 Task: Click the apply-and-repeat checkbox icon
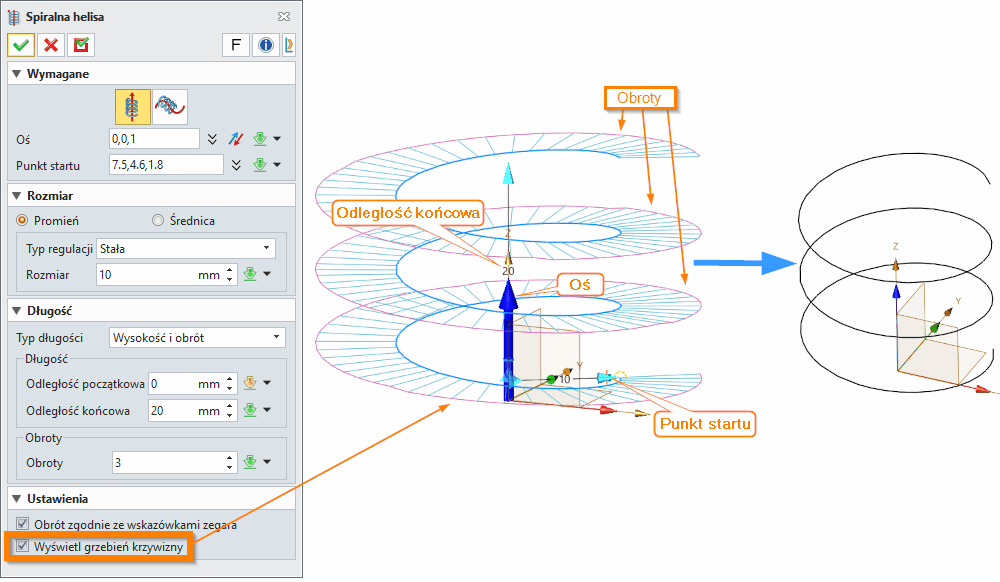(x=81, y=45)
